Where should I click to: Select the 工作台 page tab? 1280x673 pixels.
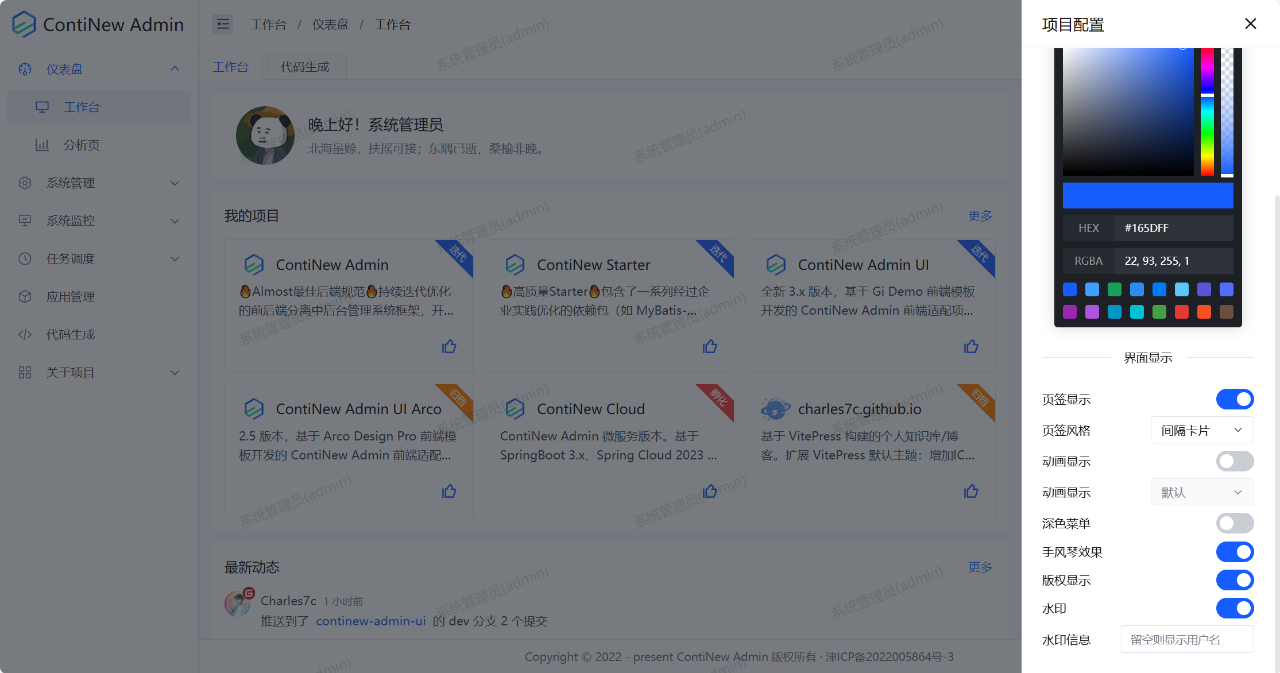pyautogui.click(x=231, y=67)
